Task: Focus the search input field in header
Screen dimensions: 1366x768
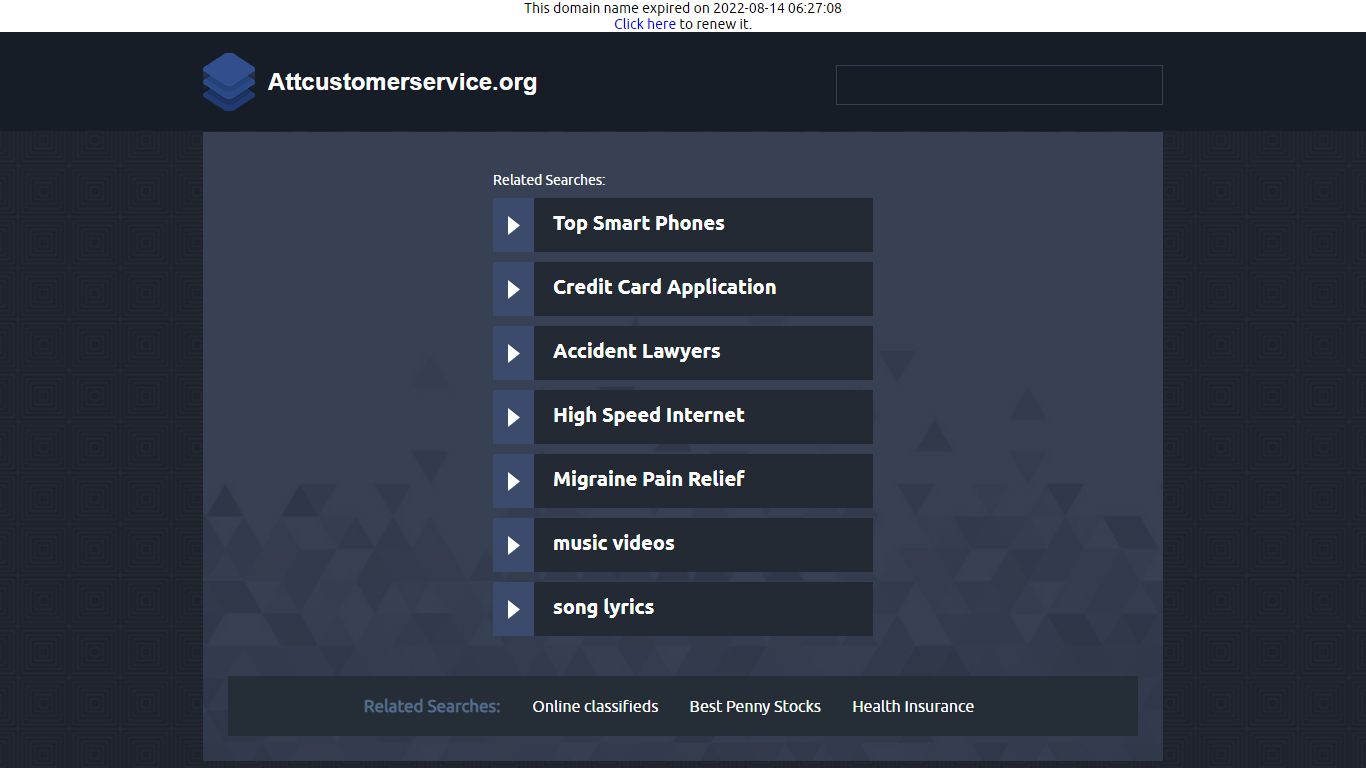Action: coord(999,85)
